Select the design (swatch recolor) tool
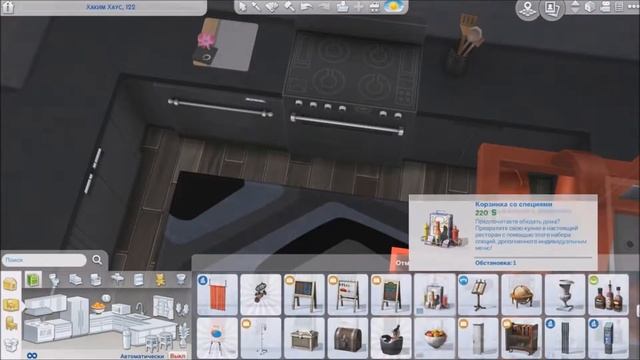640x360 pixels. tap(272, 7)
